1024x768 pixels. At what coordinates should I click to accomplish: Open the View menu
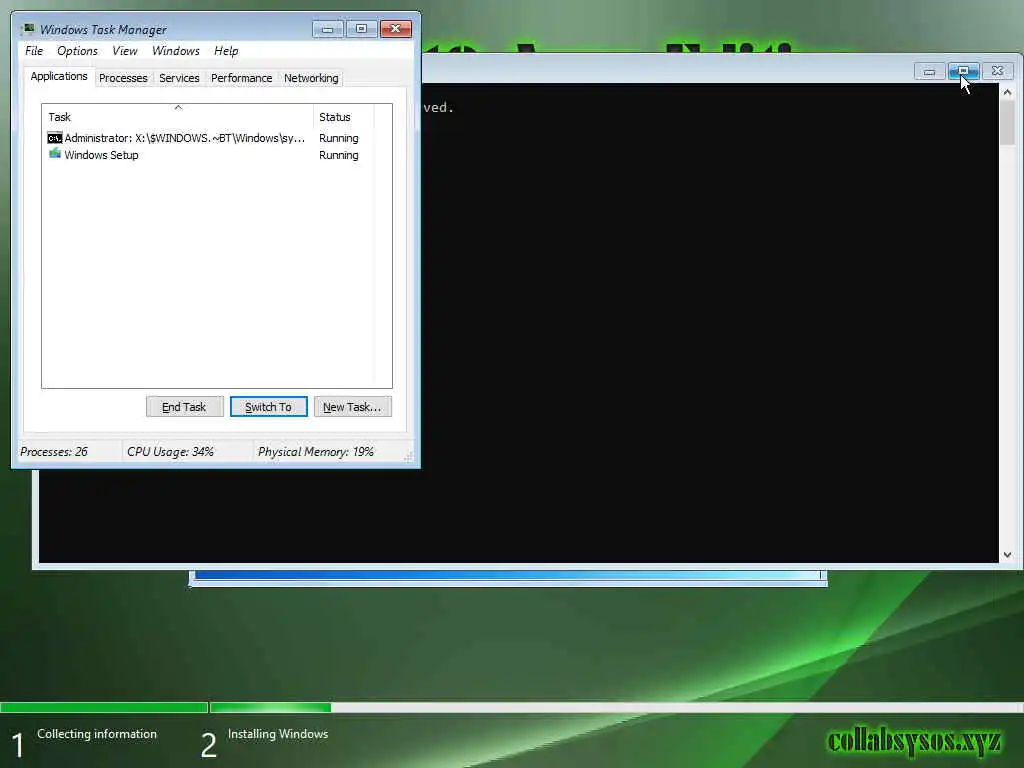pos(125,51)
